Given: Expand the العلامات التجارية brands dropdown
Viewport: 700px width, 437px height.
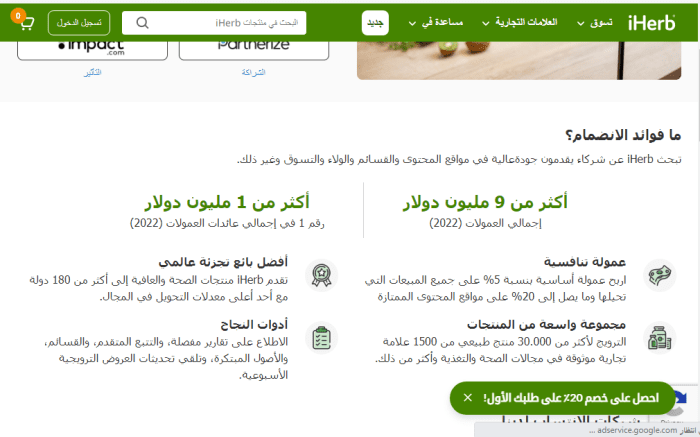Looking at the screenshot, I should pyautogui.click(x=520, y=23).
